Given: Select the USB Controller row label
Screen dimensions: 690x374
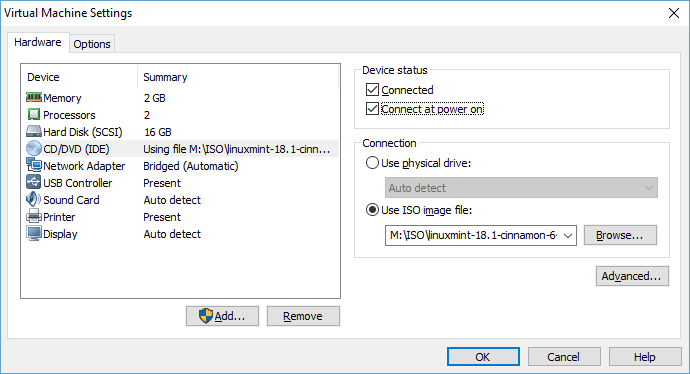Looking at the screenshot, I should (x=77, y=183).
